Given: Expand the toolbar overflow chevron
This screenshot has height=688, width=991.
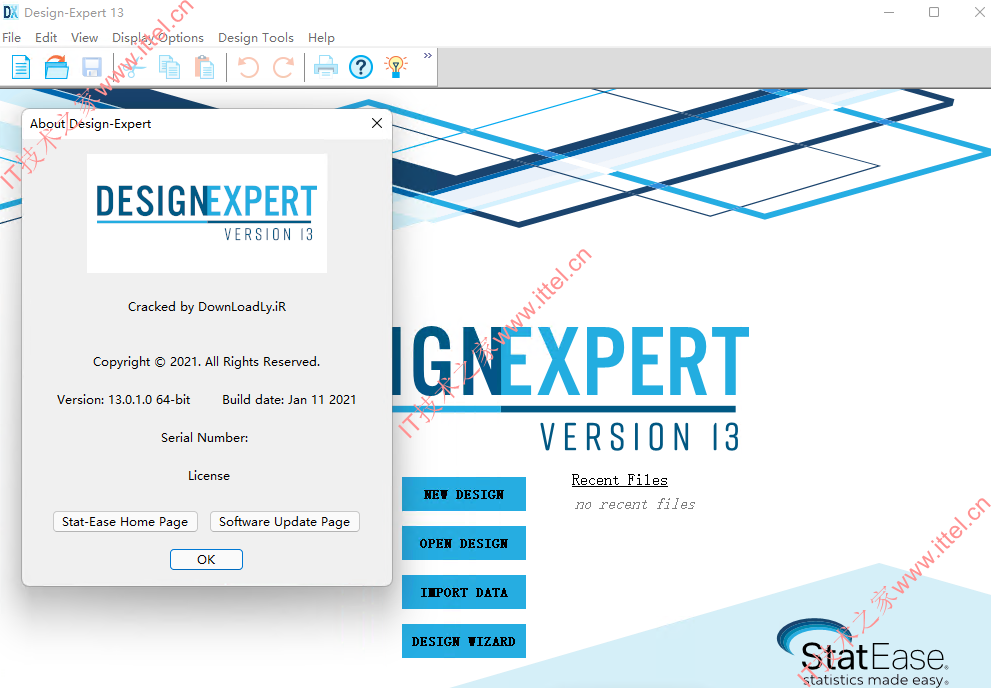Looking at the screenshot, I should [428, 56].
